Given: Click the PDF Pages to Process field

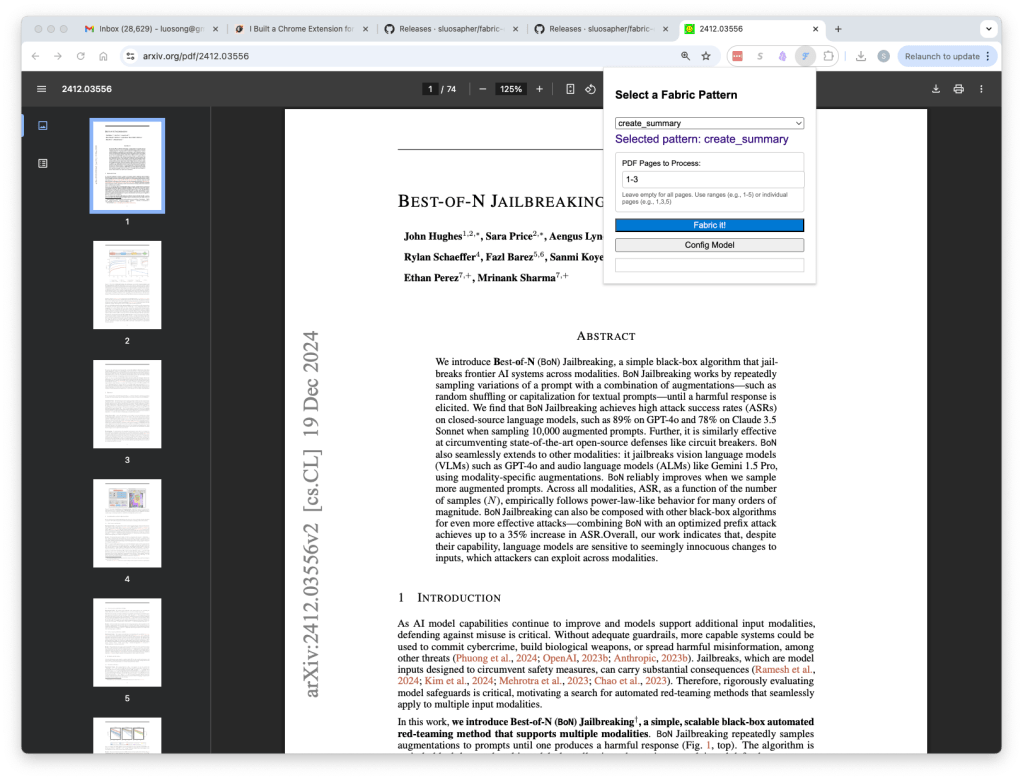Looking at the screenshot, I should pyautogui.click(x=709, y=180).
